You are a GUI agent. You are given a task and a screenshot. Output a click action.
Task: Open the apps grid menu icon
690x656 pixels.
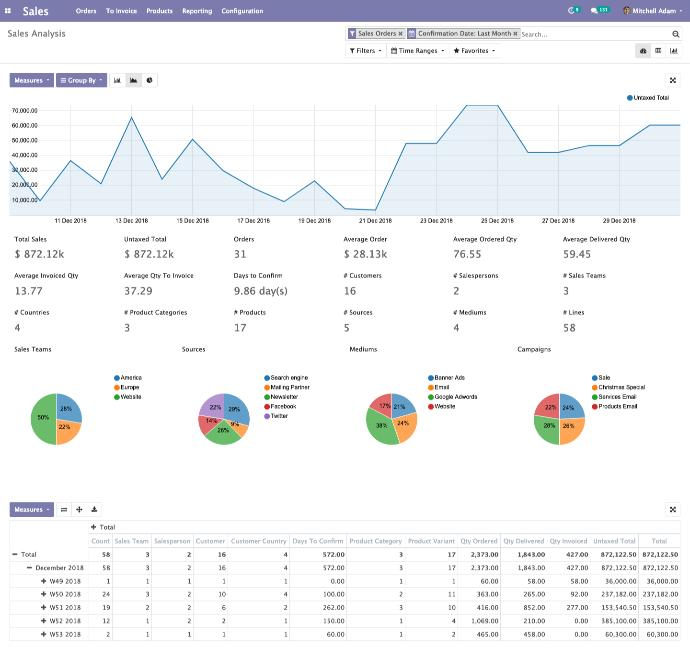tap(10, 11)
